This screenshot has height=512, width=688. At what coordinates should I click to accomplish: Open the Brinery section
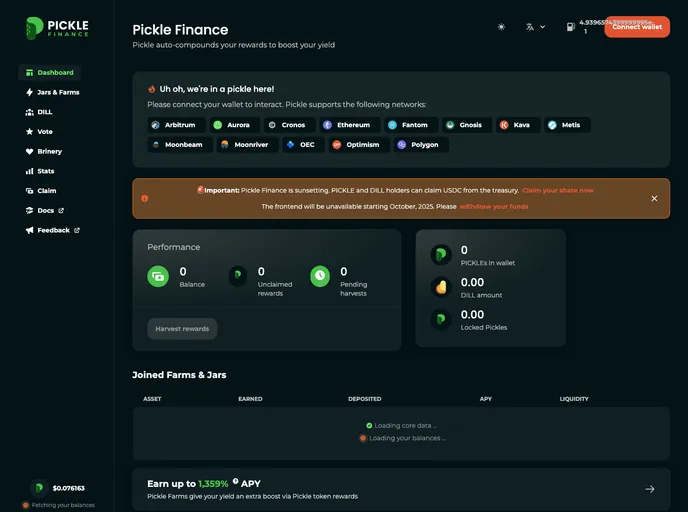pyautogui.click(x=44, y=151)
